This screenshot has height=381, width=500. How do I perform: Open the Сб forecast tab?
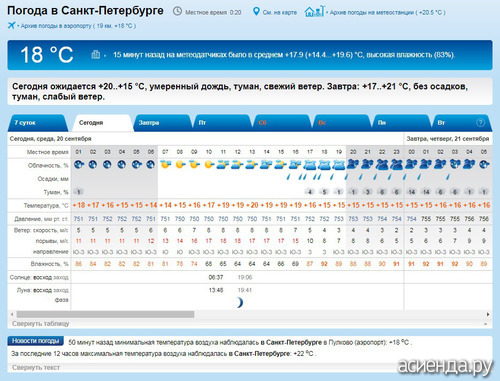click(x=282, y=123)
